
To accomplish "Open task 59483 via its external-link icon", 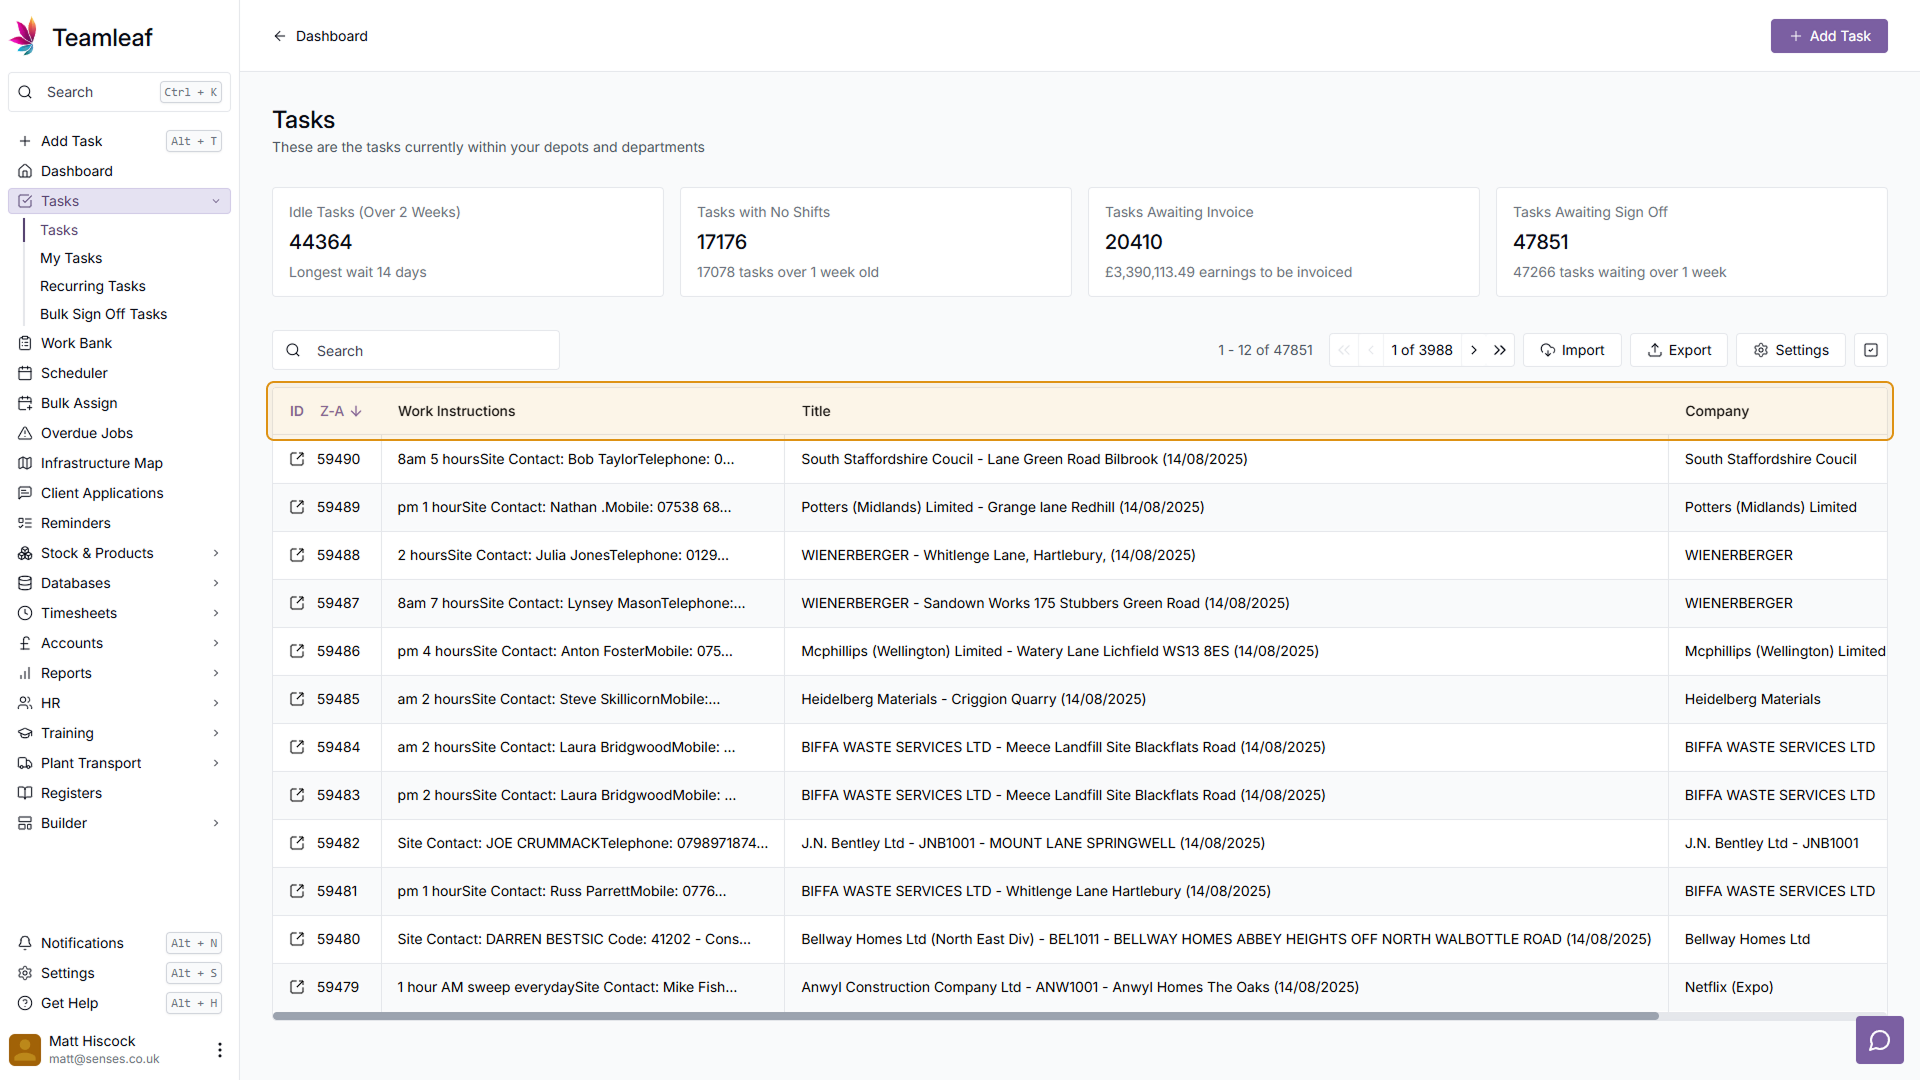I will [x=297, y=795].
